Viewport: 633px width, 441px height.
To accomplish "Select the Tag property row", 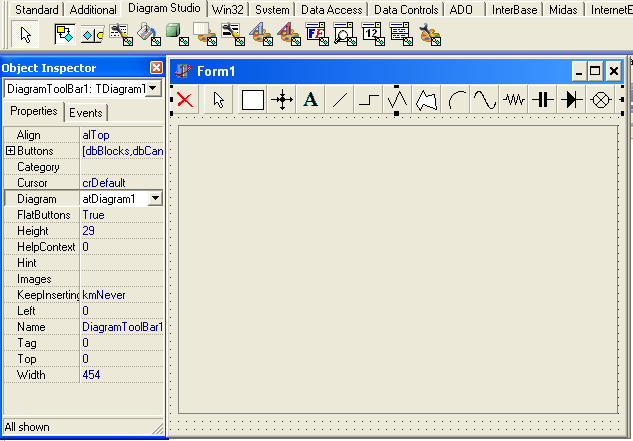I will (x=83, y=343).
